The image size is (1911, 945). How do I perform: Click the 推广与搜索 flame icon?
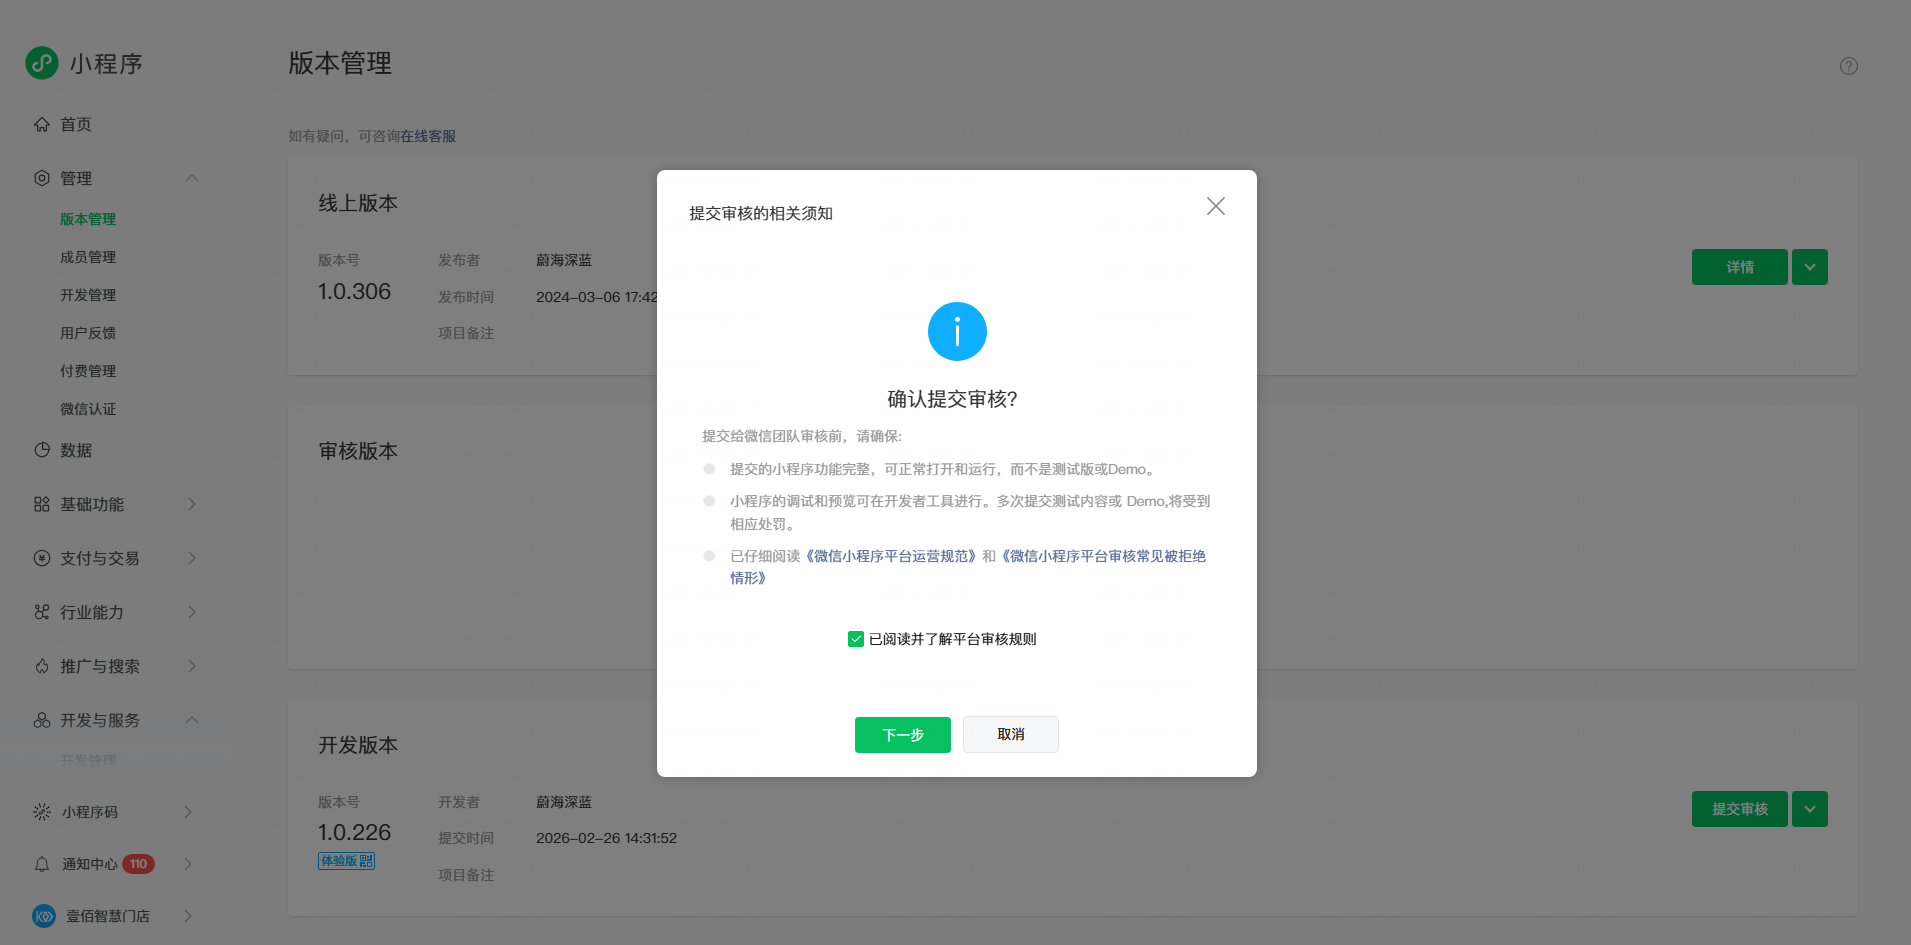[x=42, y=666]
